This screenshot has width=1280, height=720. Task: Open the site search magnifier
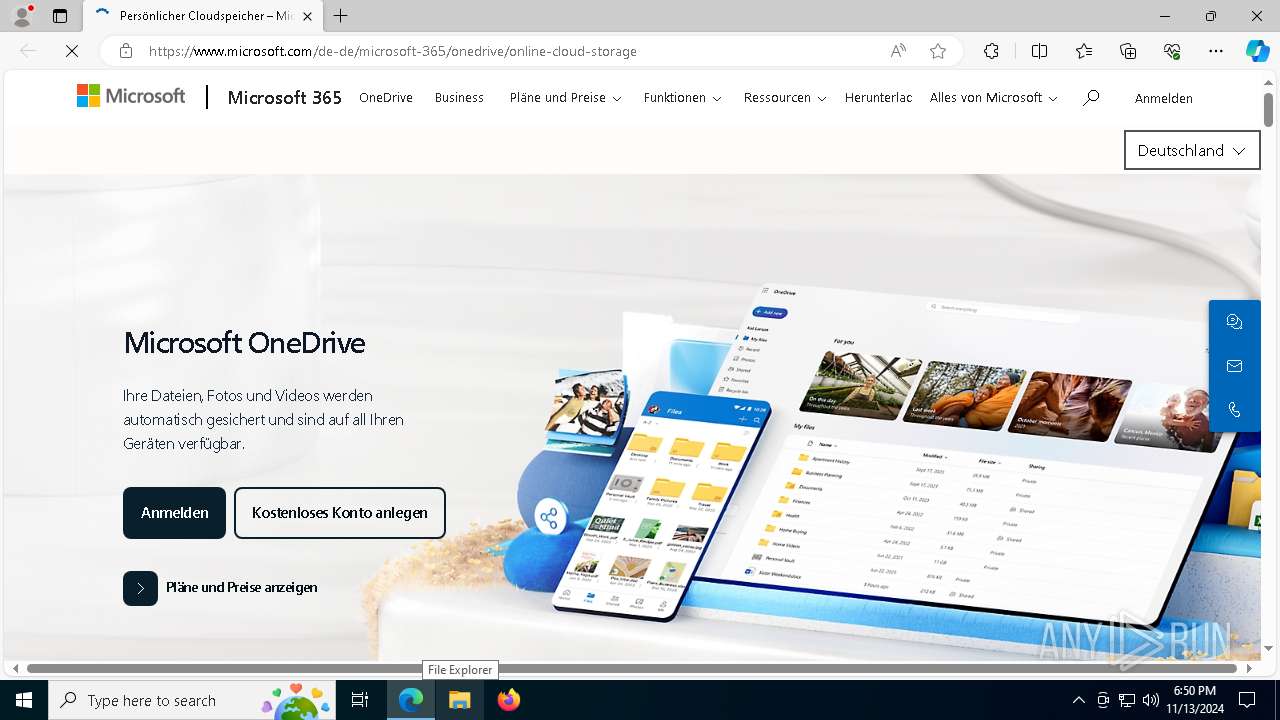pyautogui.click(x=1091, y=97)
